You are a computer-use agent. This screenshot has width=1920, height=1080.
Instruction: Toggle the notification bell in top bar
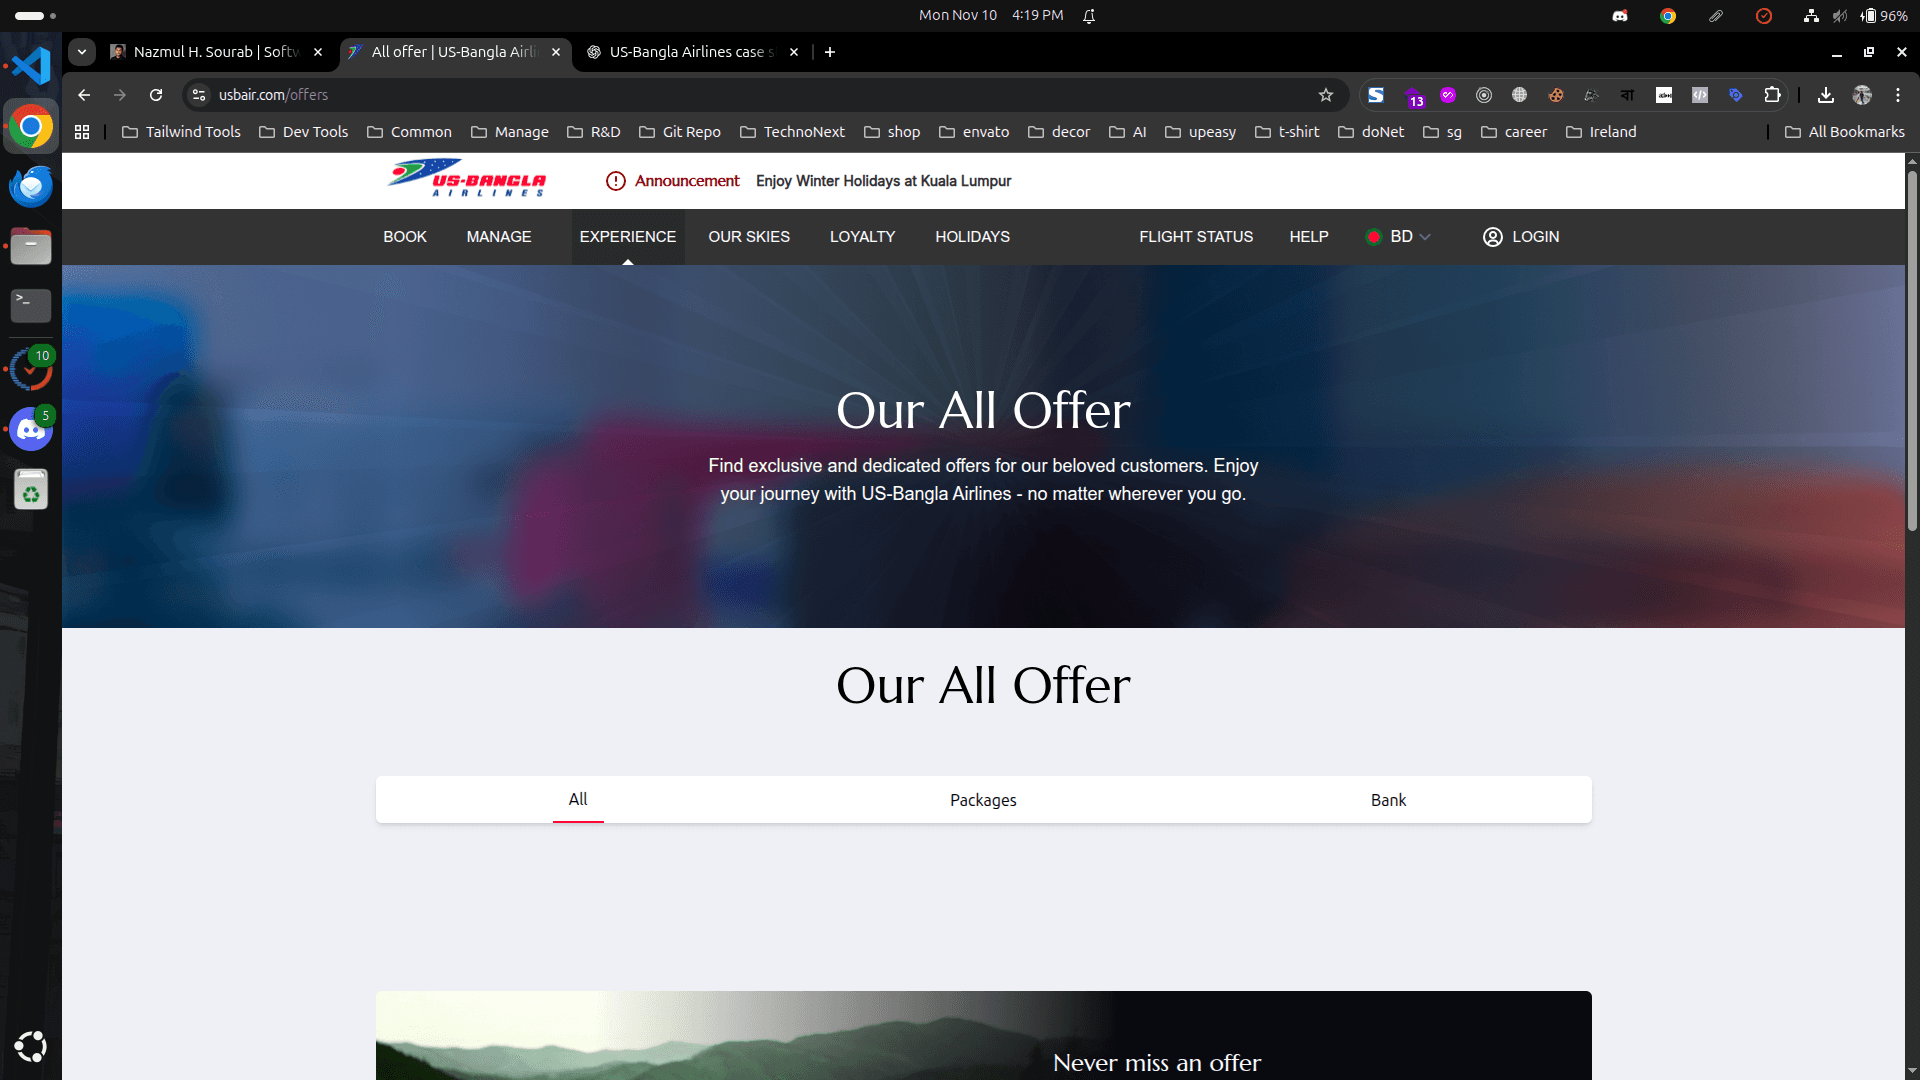pos(1089,15)
